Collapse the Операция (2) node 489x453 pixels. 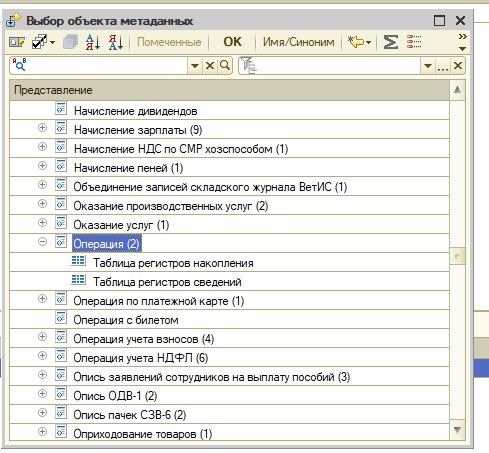point(42,241)
